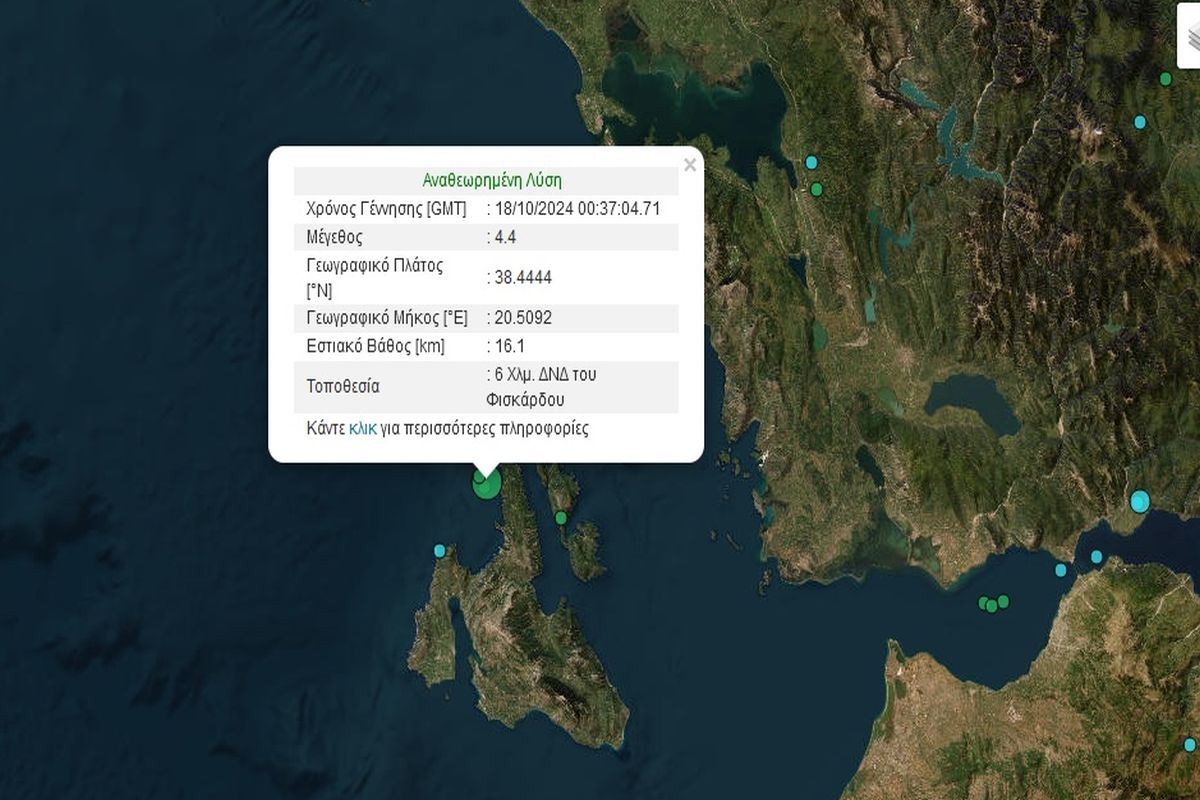
Task: Click the large cyan marker on the right coast
Action: tap(1140, 501)
